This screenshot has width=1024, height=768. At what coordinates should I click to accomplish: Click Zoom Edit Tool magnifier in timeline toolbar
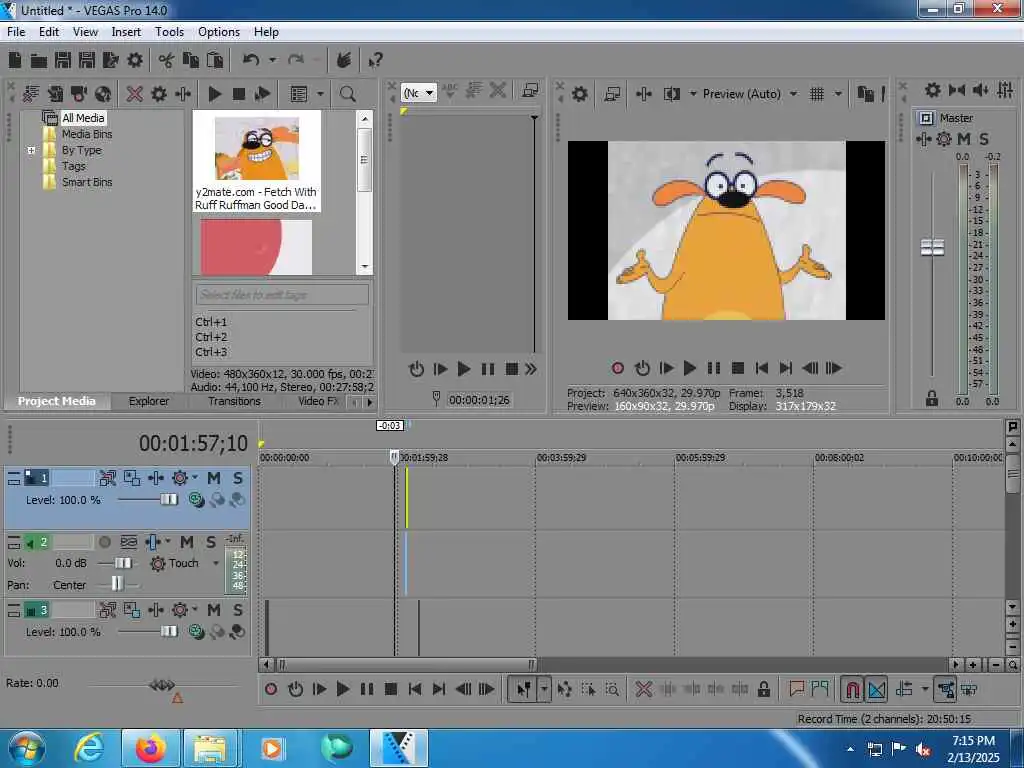(612, 689)
